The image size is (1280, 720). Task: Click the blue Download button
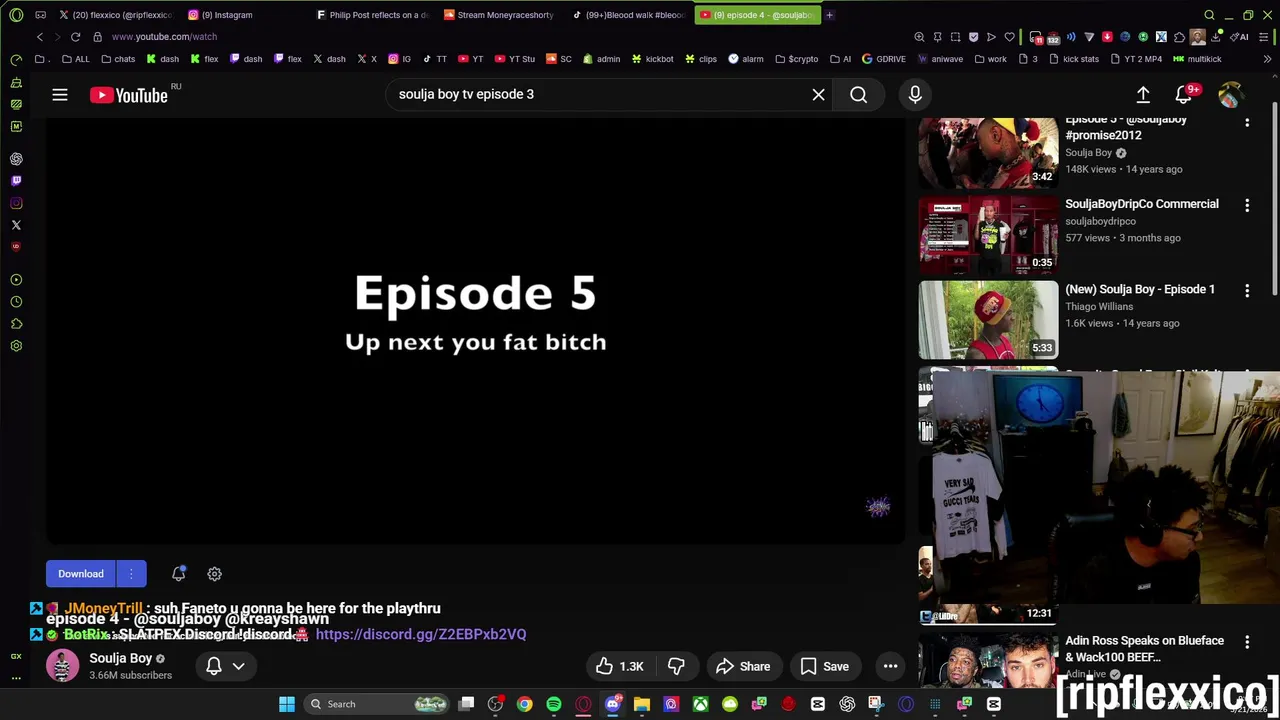(x=81, y=574)
